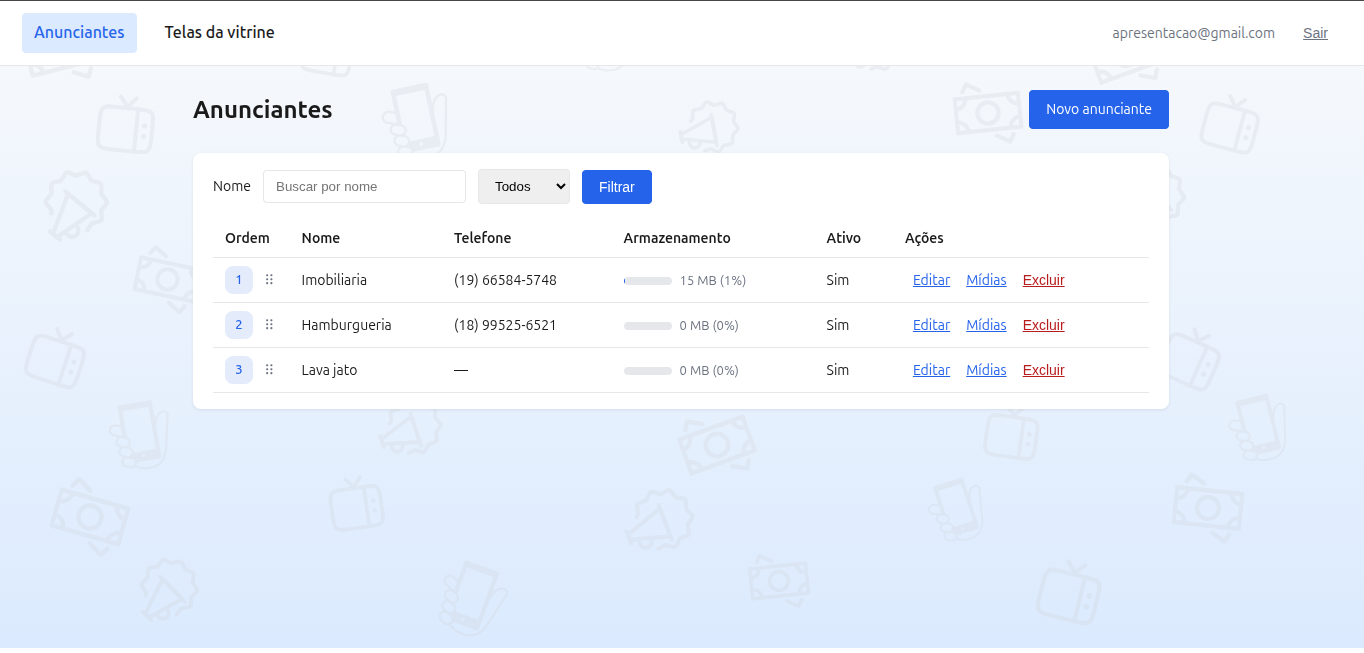Click order badge 1 for Imobiliaria

tap(238, 280)
